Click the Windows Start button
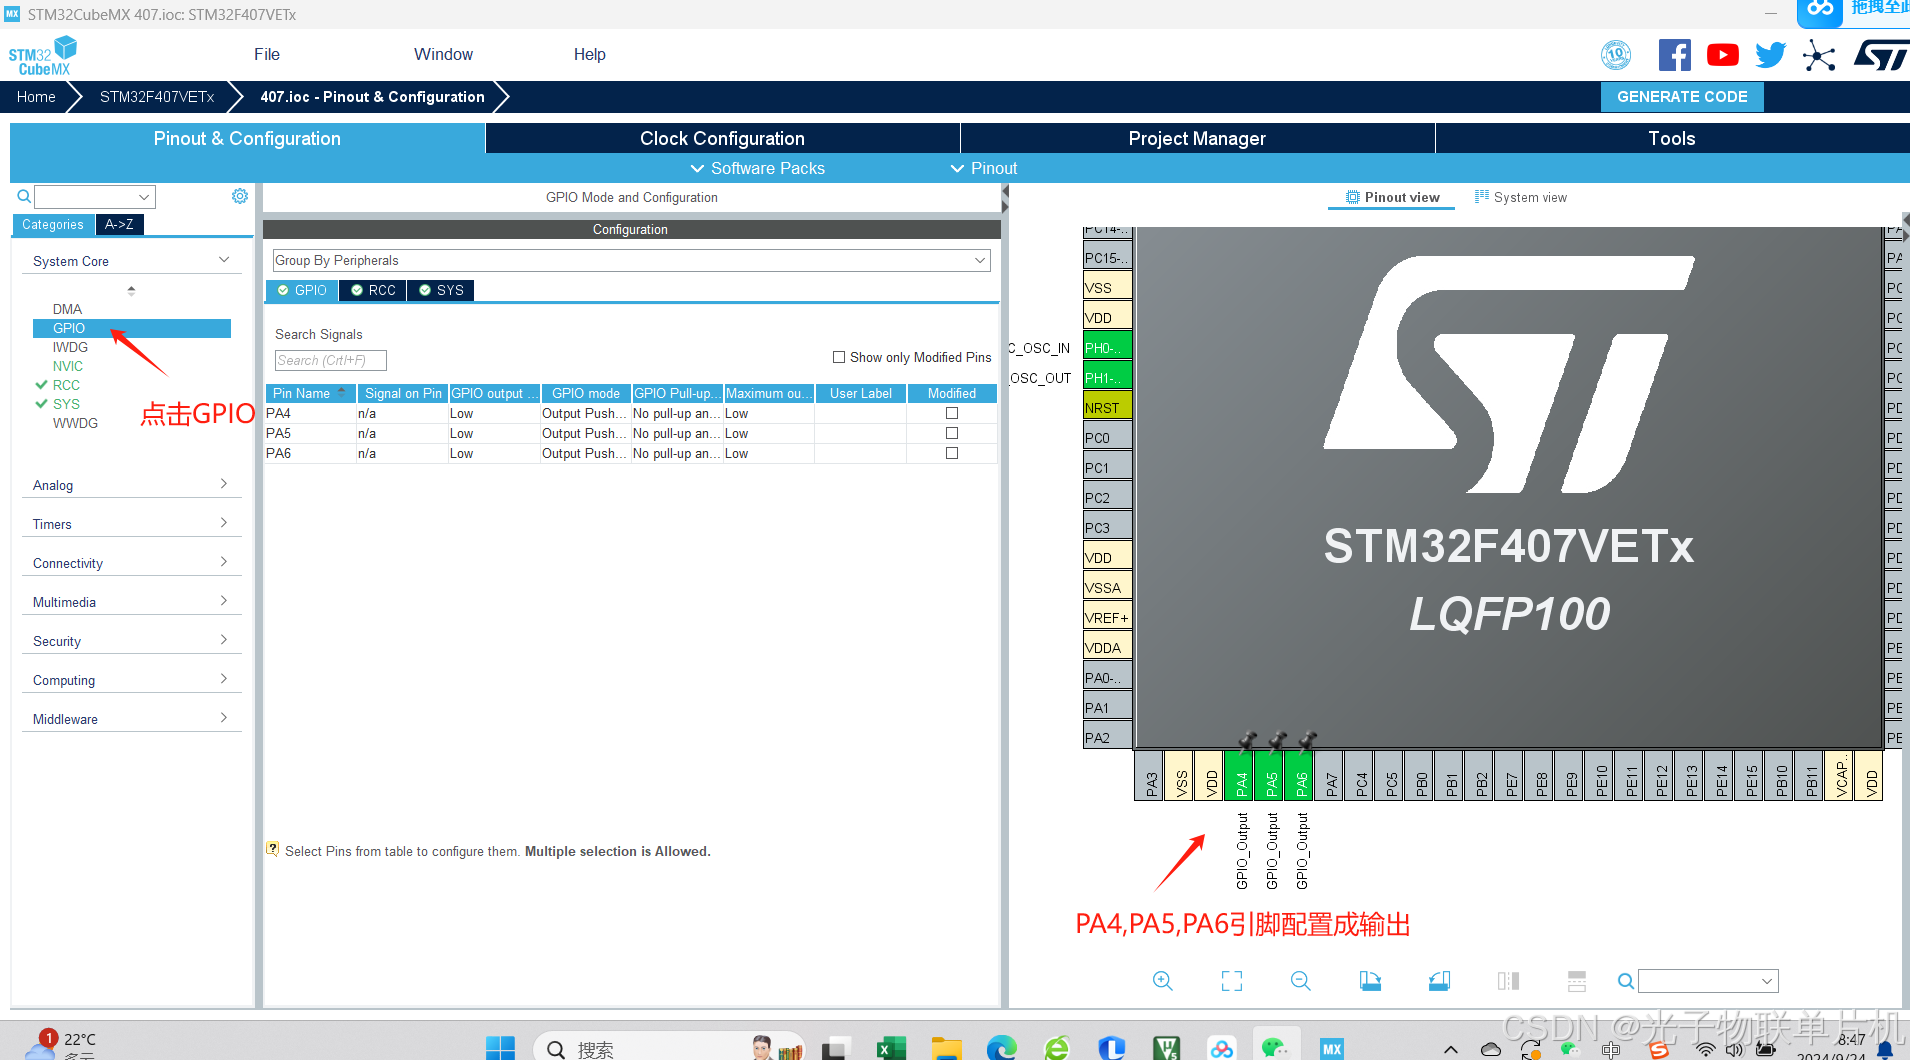1910x1060 pixels. (x=500, y=1048)
